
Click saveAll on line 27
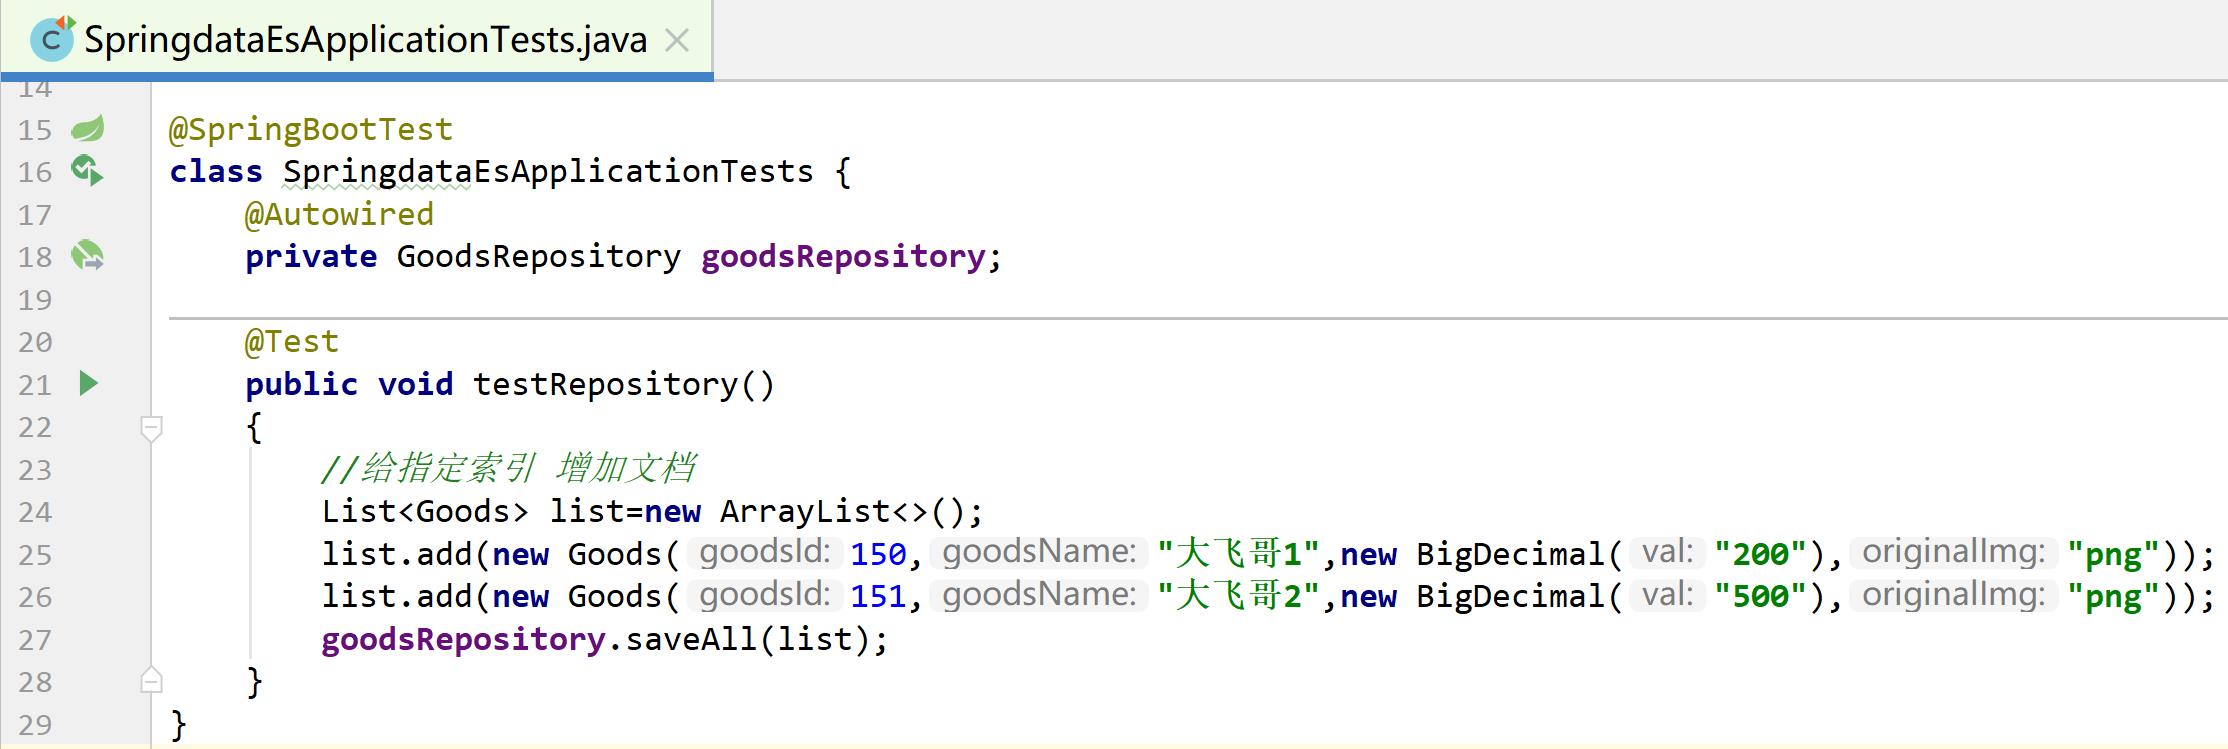click(x=691, y=640)
